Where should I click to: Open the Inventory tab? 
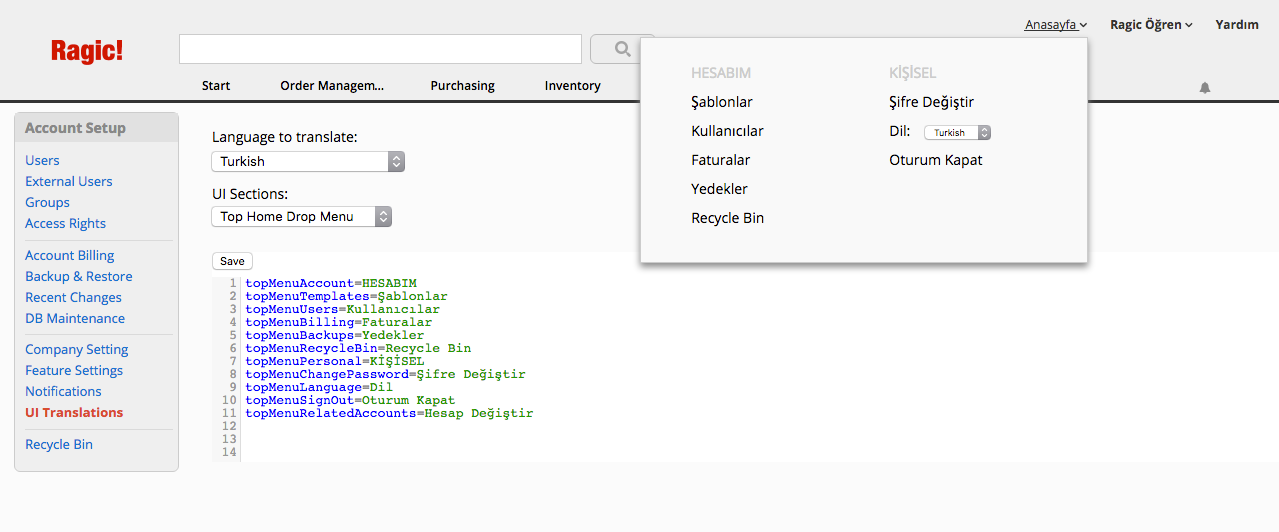(x=572, y=86)
